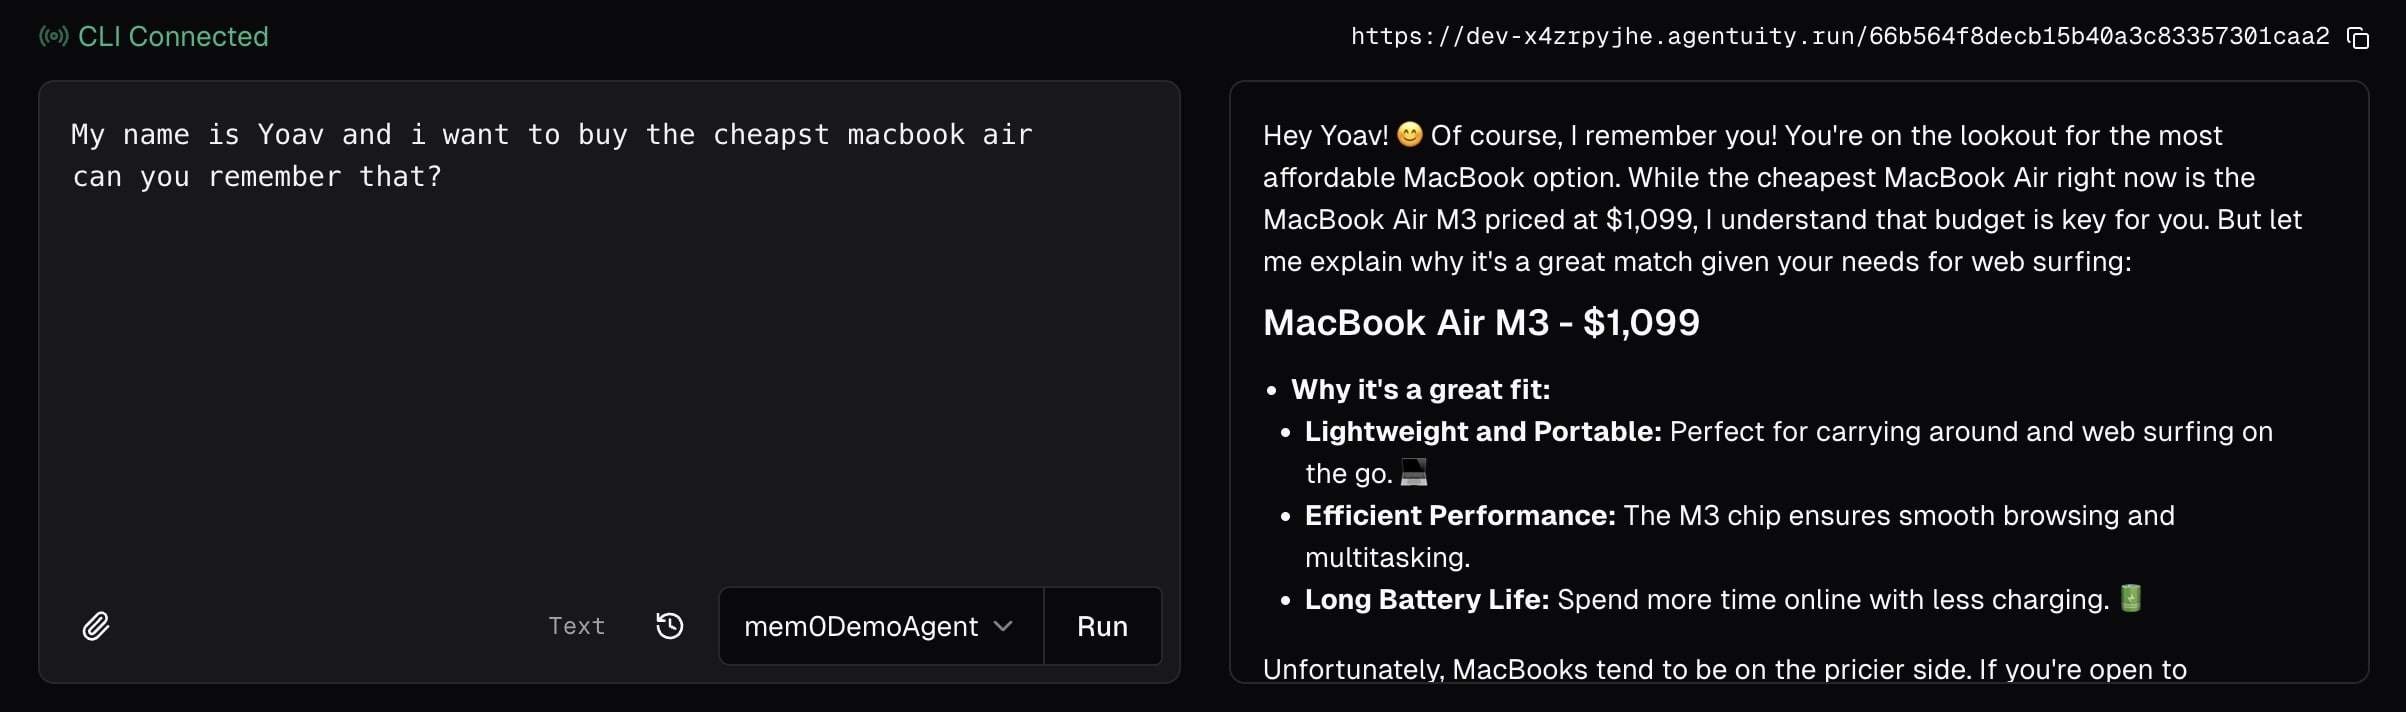
Task: Click the battery emoji after Long Battery Life
Action: coord(2130,598)
